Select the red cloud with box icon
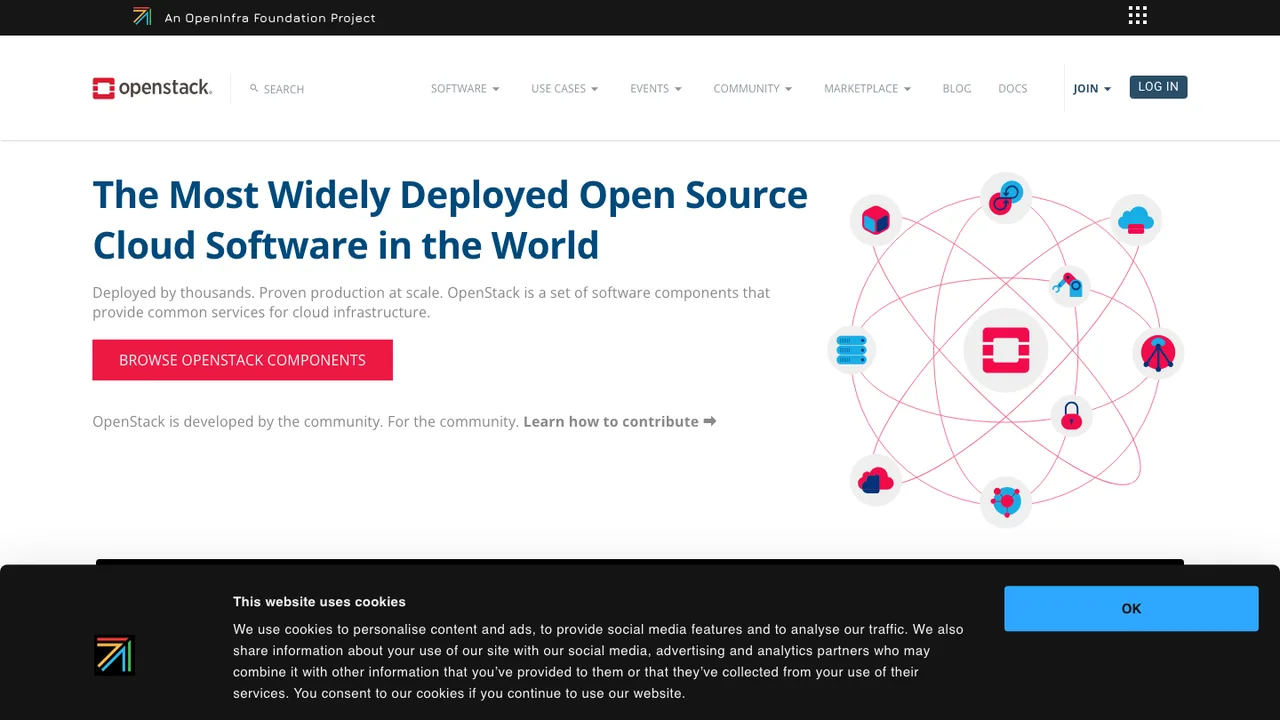This screenshot has height=720, width=1280. (876, 480)
